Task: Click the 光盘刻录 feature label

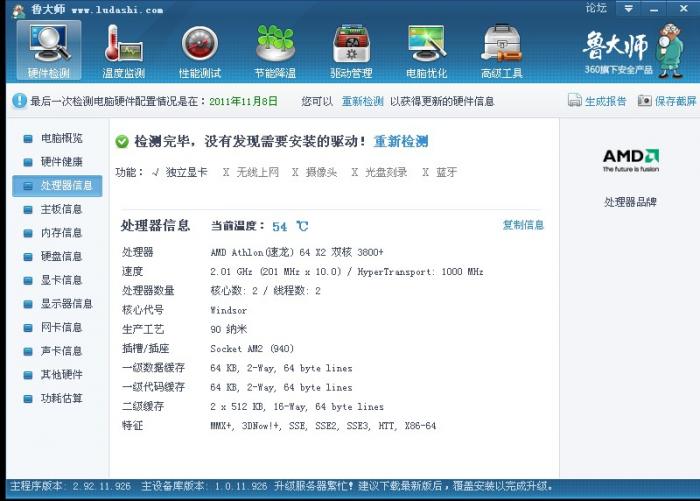Action: click(386, 172)
